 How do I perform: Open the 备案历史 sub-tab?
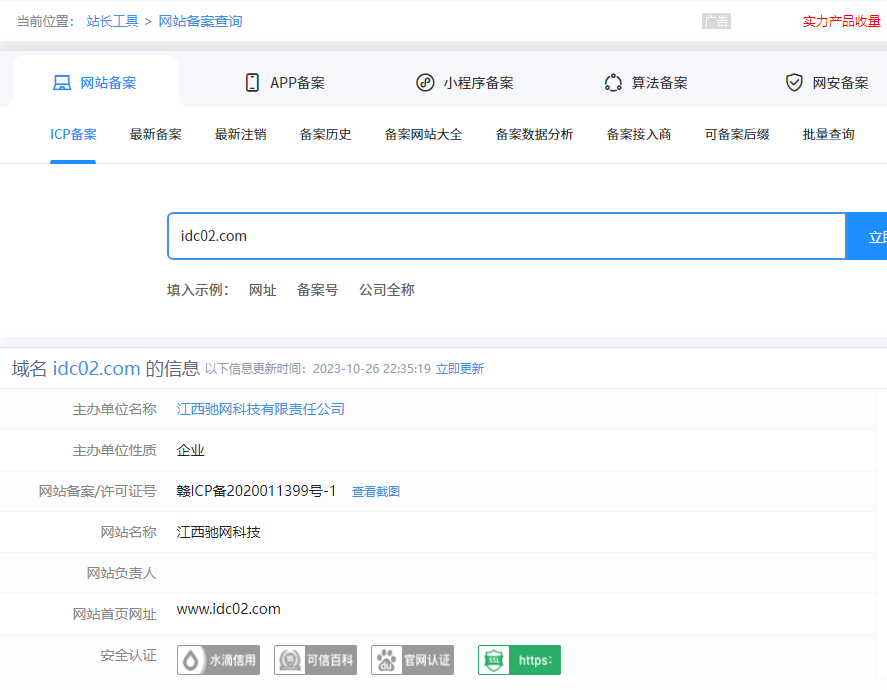(325, 135)
